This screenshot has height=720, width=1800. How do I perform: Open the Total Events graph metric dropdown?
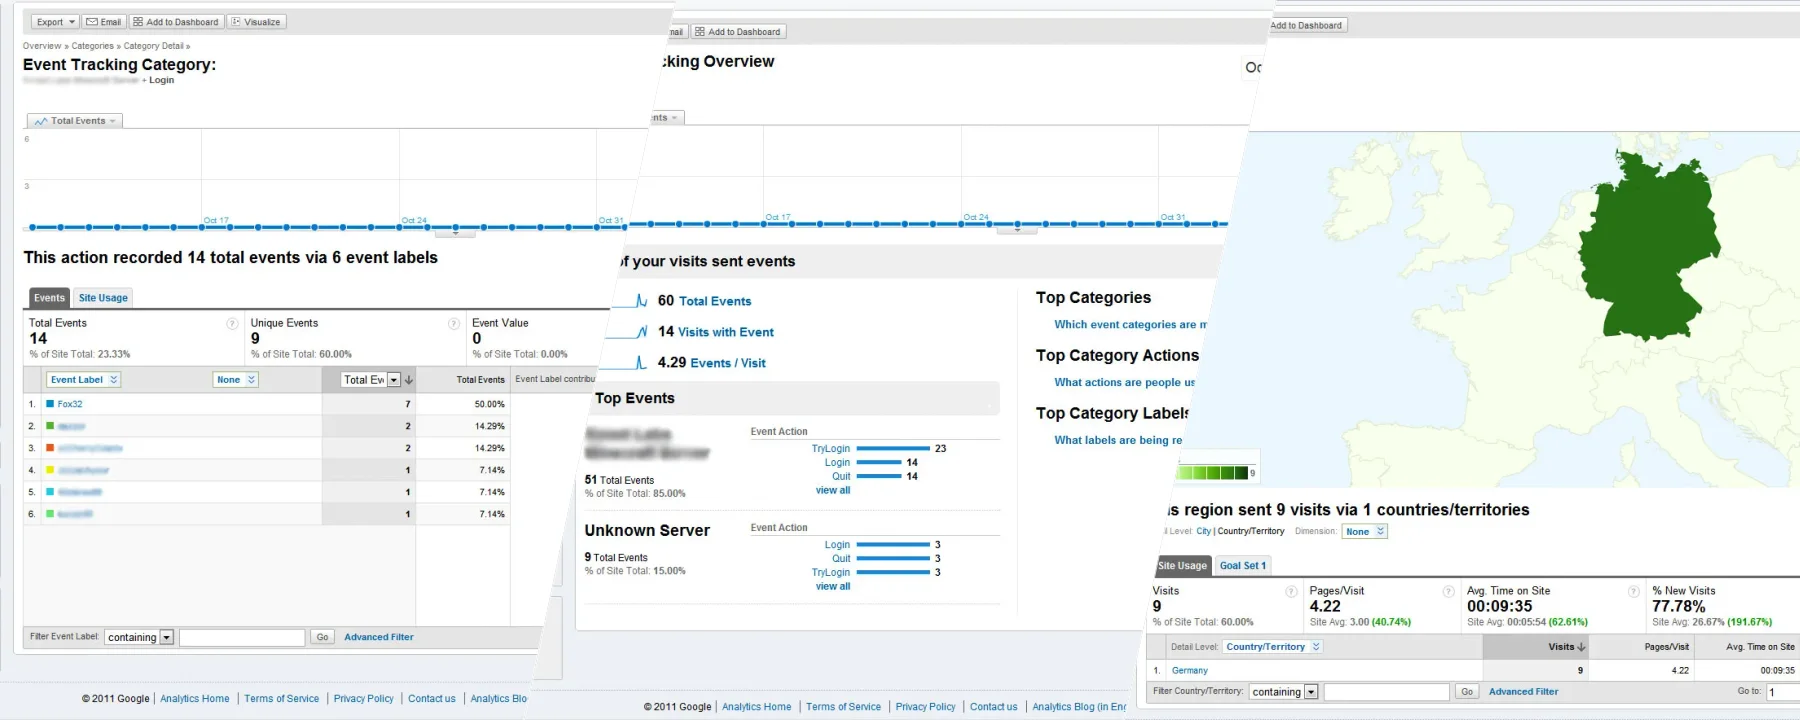pos(75,121)
